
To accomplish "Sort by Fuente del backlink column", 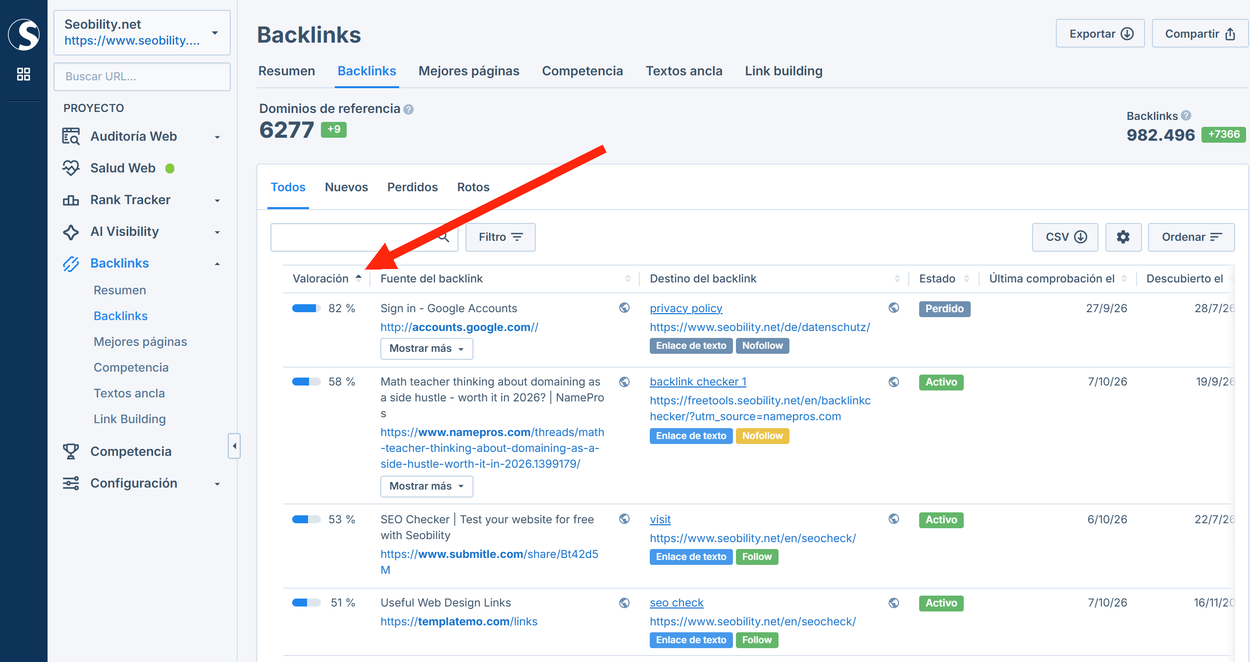I will (505, 278).
